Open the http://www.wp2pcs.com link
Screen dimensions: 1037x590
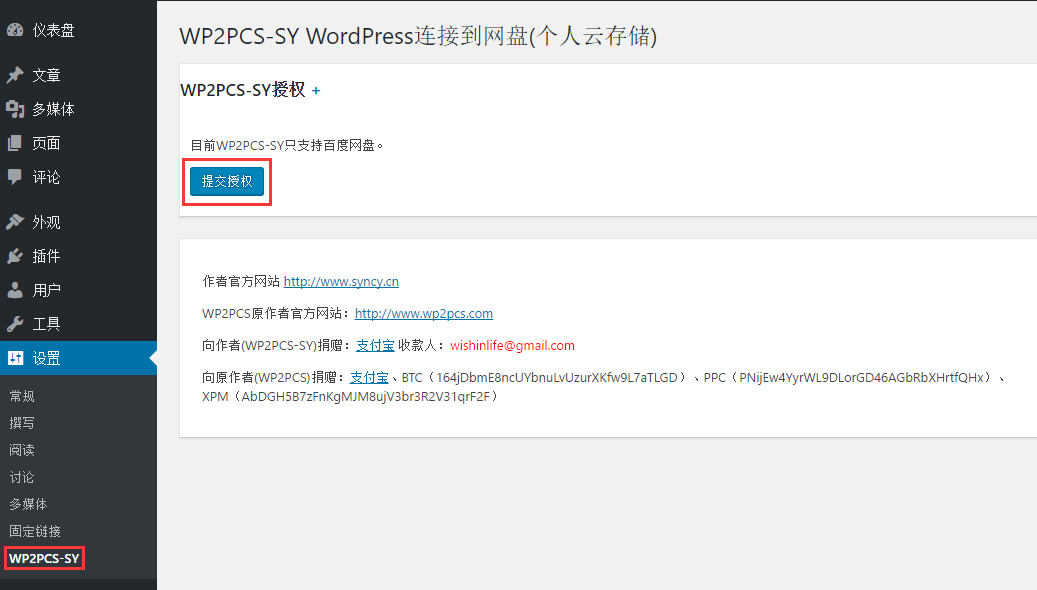coord(424,313)
